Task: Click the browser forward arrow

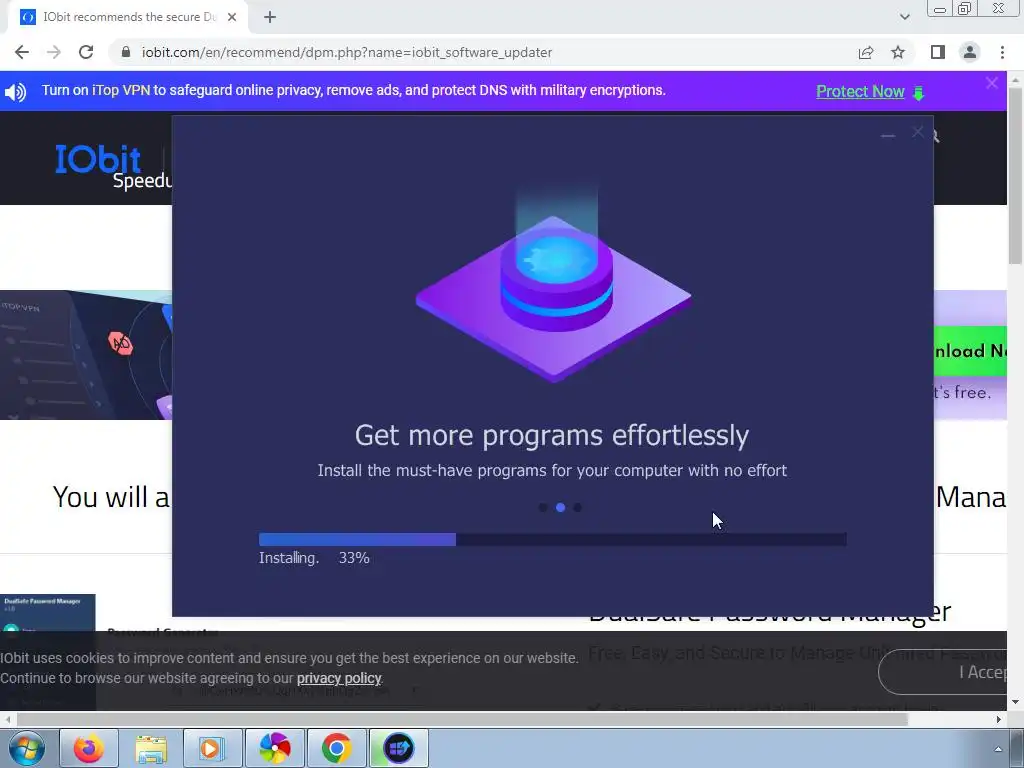Action: pyautogui.click(x=54, y=52)
